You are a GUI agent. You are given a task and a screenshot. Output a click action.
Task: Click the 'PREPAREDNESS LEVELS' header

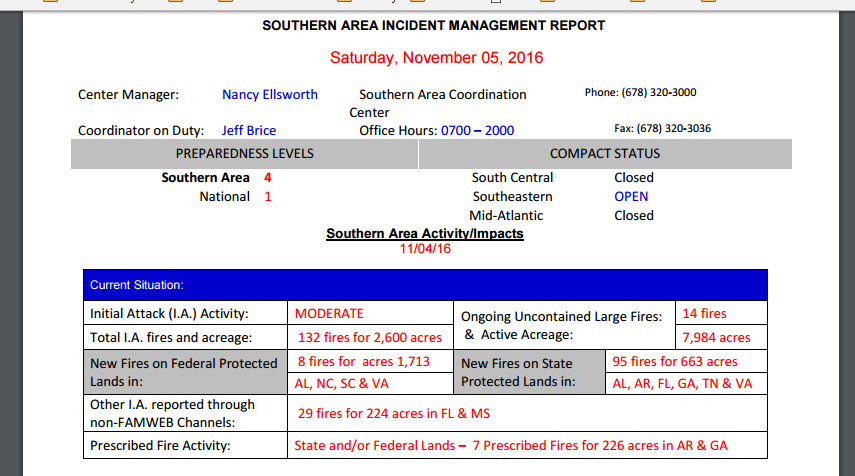pos(244,154)
